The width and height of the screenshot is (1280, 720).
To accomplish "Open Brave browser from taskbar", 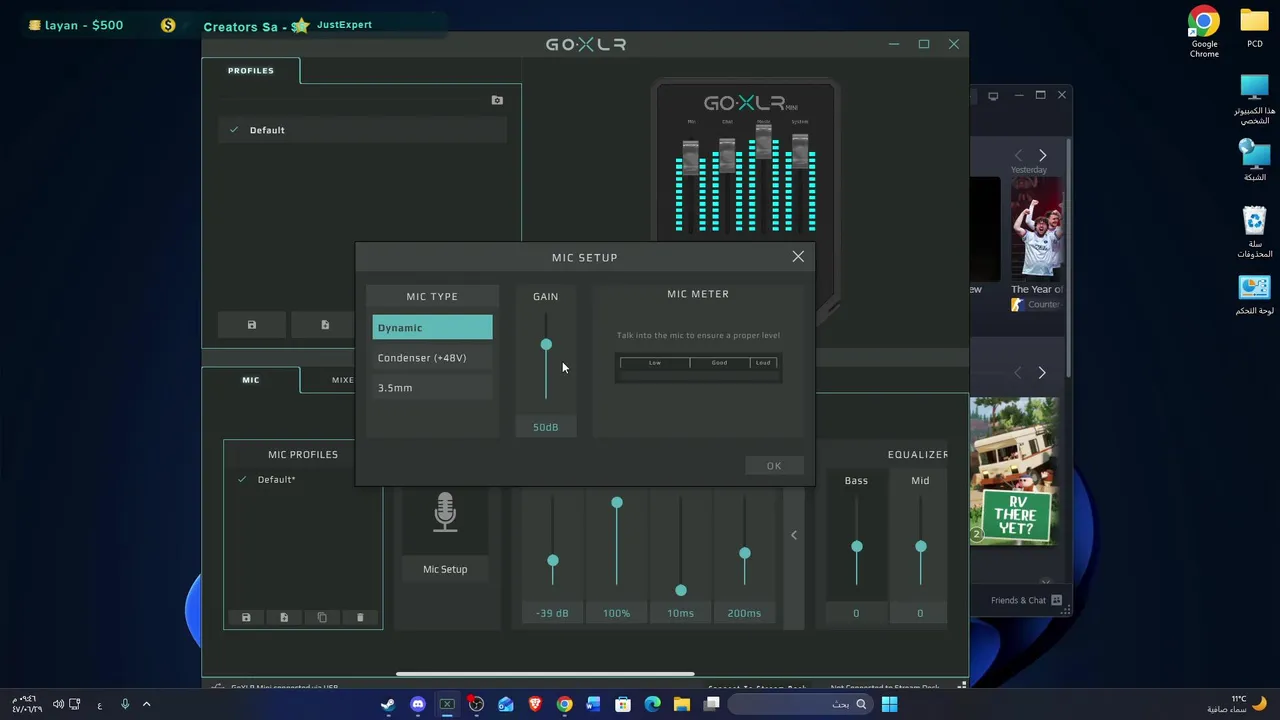I will tap(535, 704).
